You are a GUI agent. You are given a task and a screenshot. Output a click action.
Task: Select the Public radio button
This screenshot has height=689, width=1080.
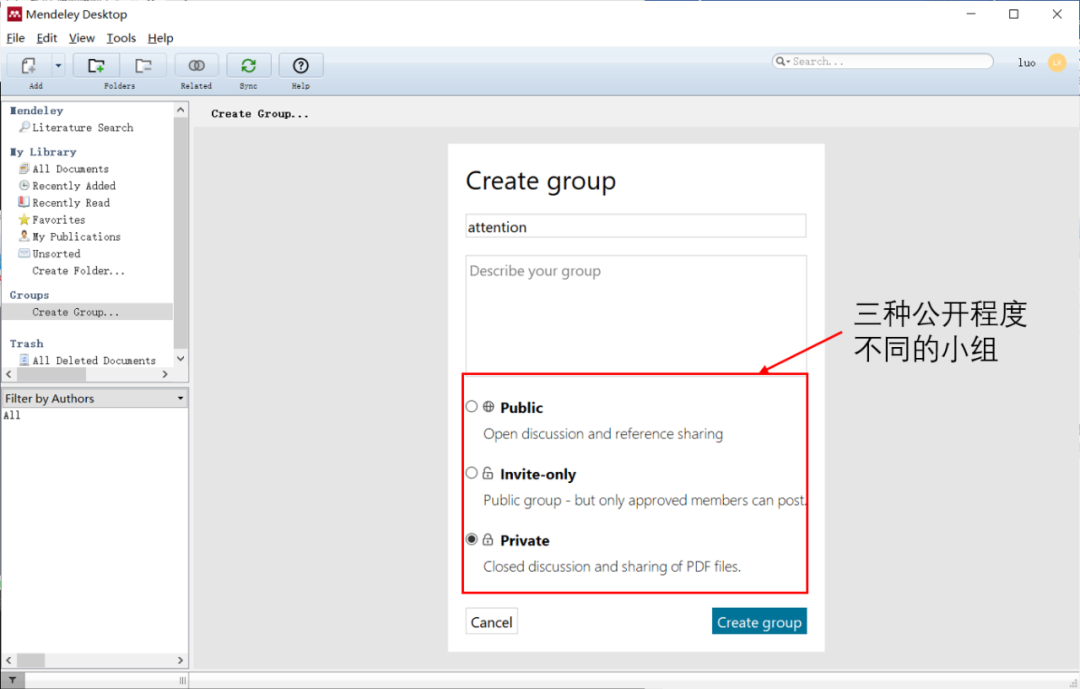472,407
